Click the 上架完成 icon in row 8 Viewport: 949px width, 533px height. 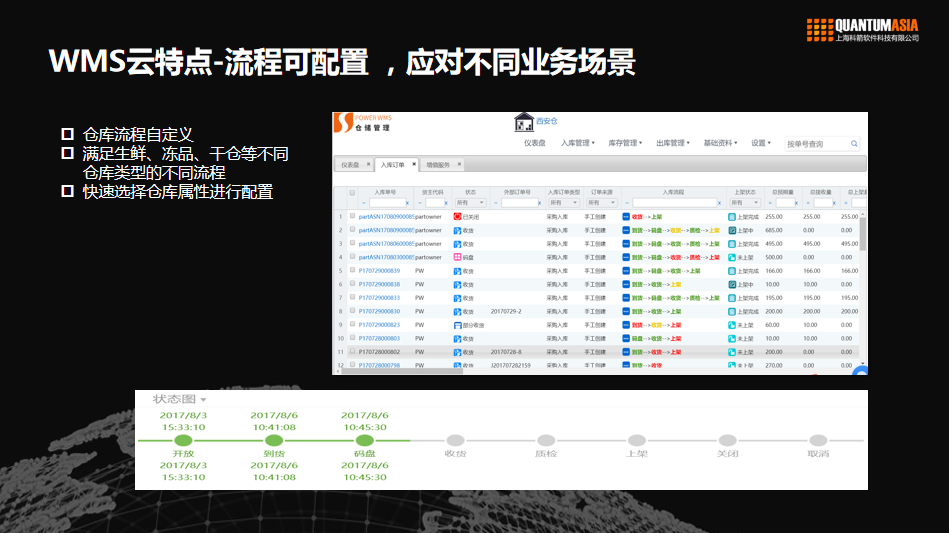coord(732,312)
